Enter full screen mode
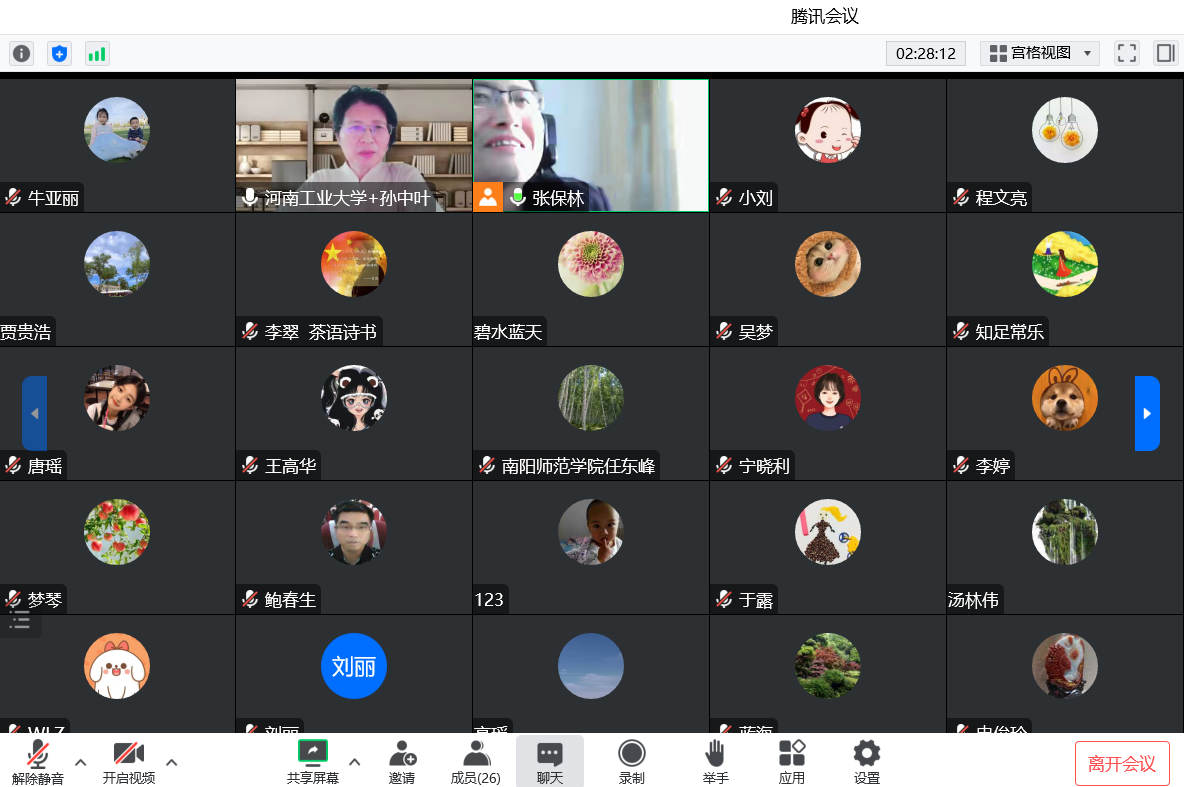 click(1127, 53)
